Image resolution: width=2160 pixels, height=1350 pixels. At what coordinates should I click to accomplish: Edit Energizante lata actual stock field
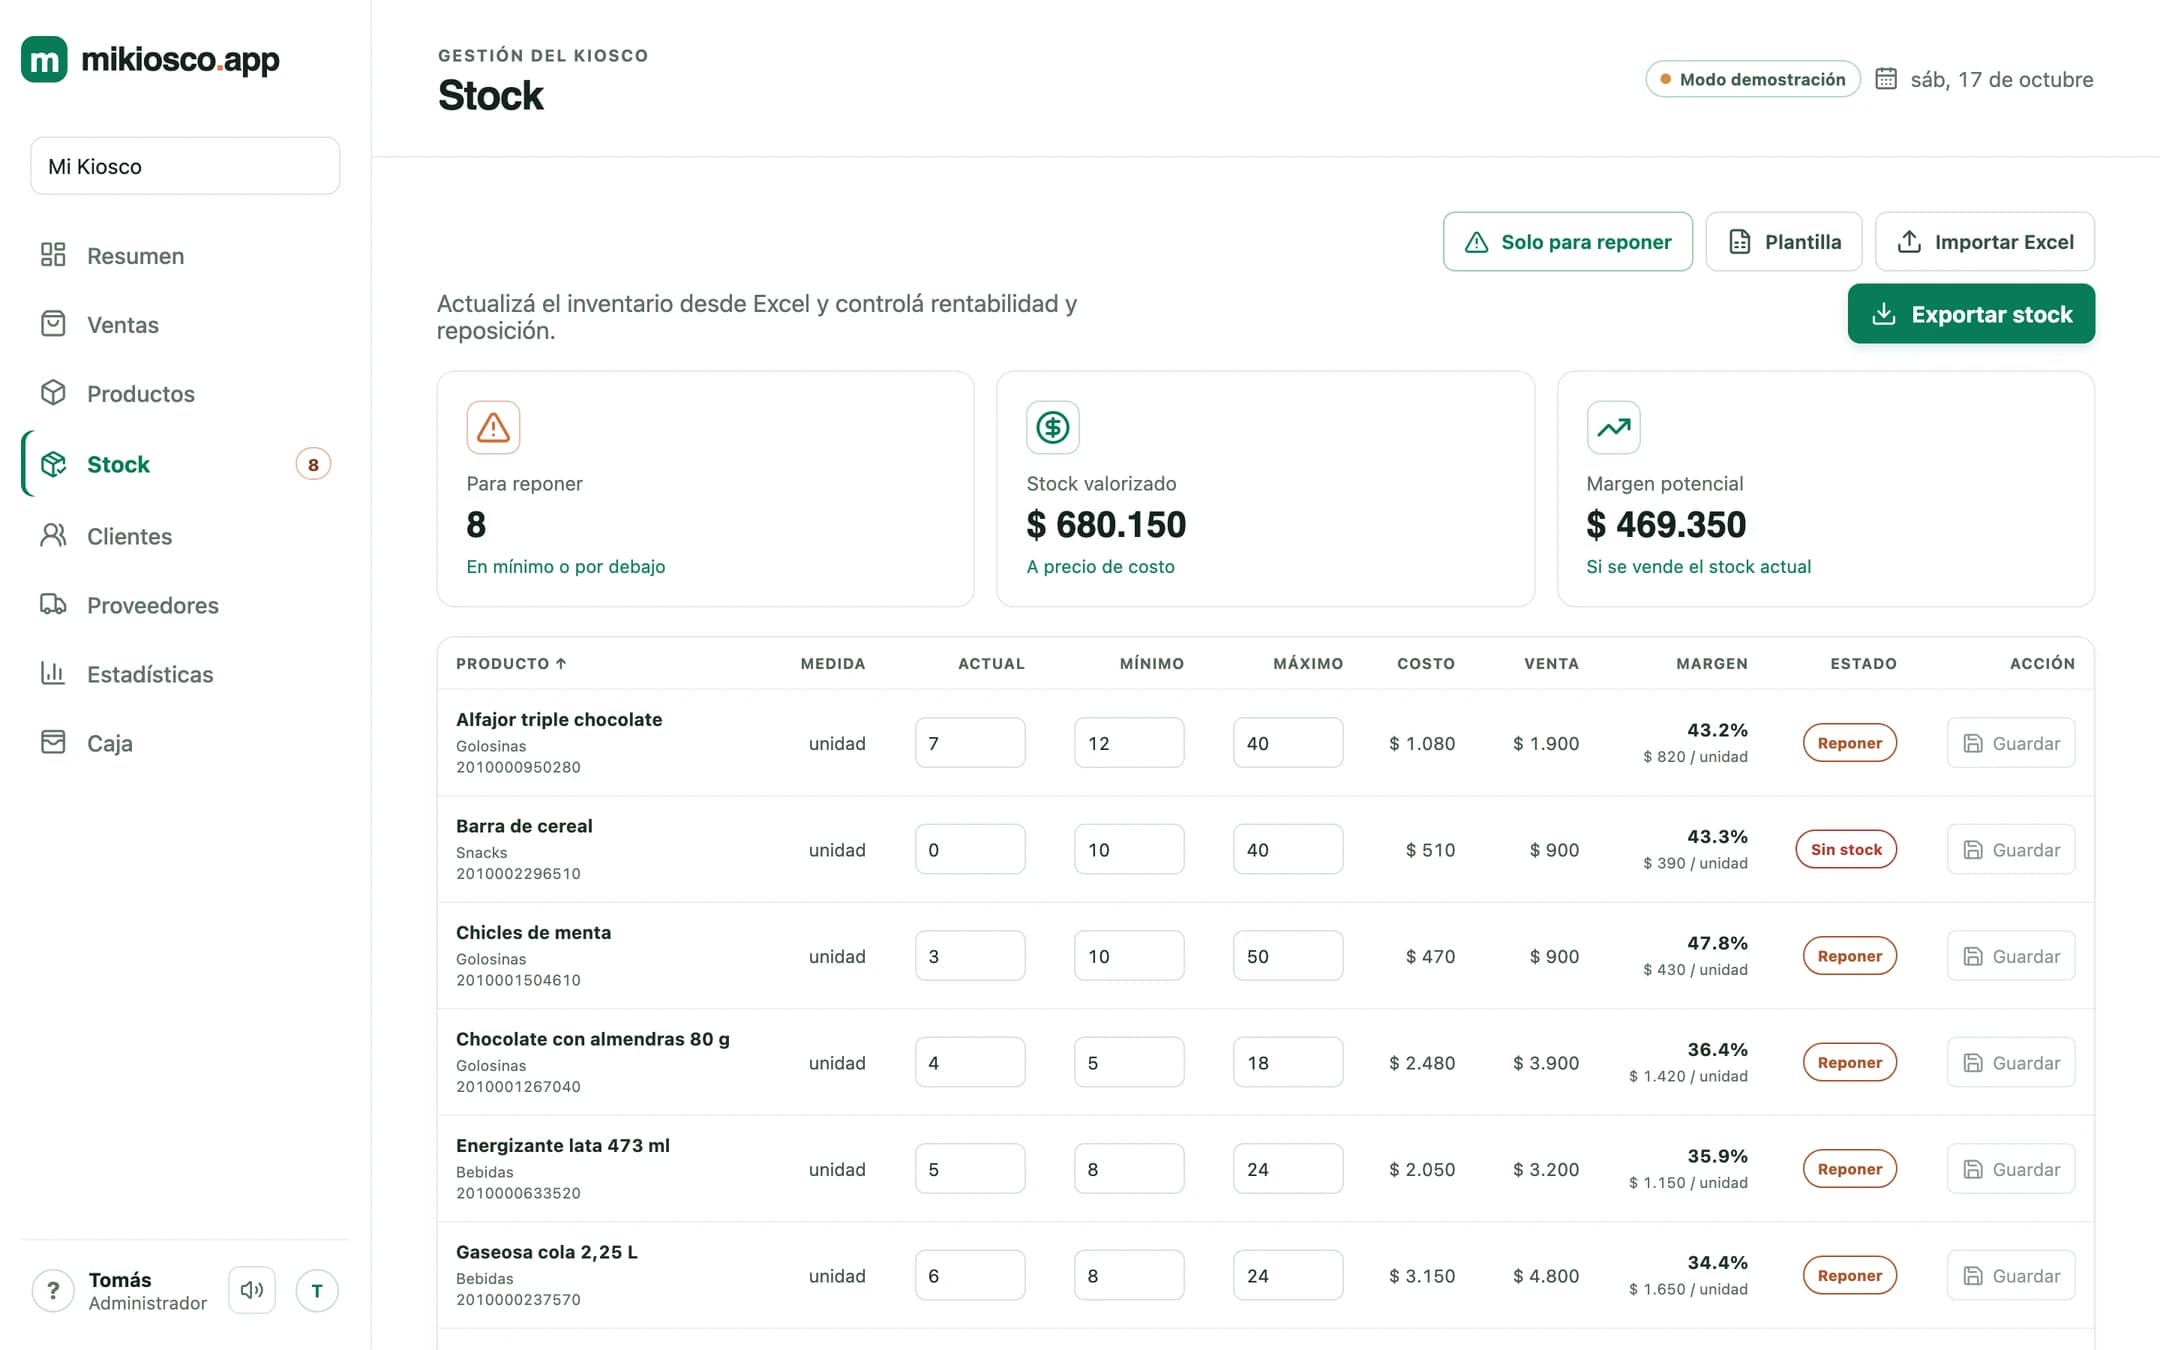pos(970,1169)
